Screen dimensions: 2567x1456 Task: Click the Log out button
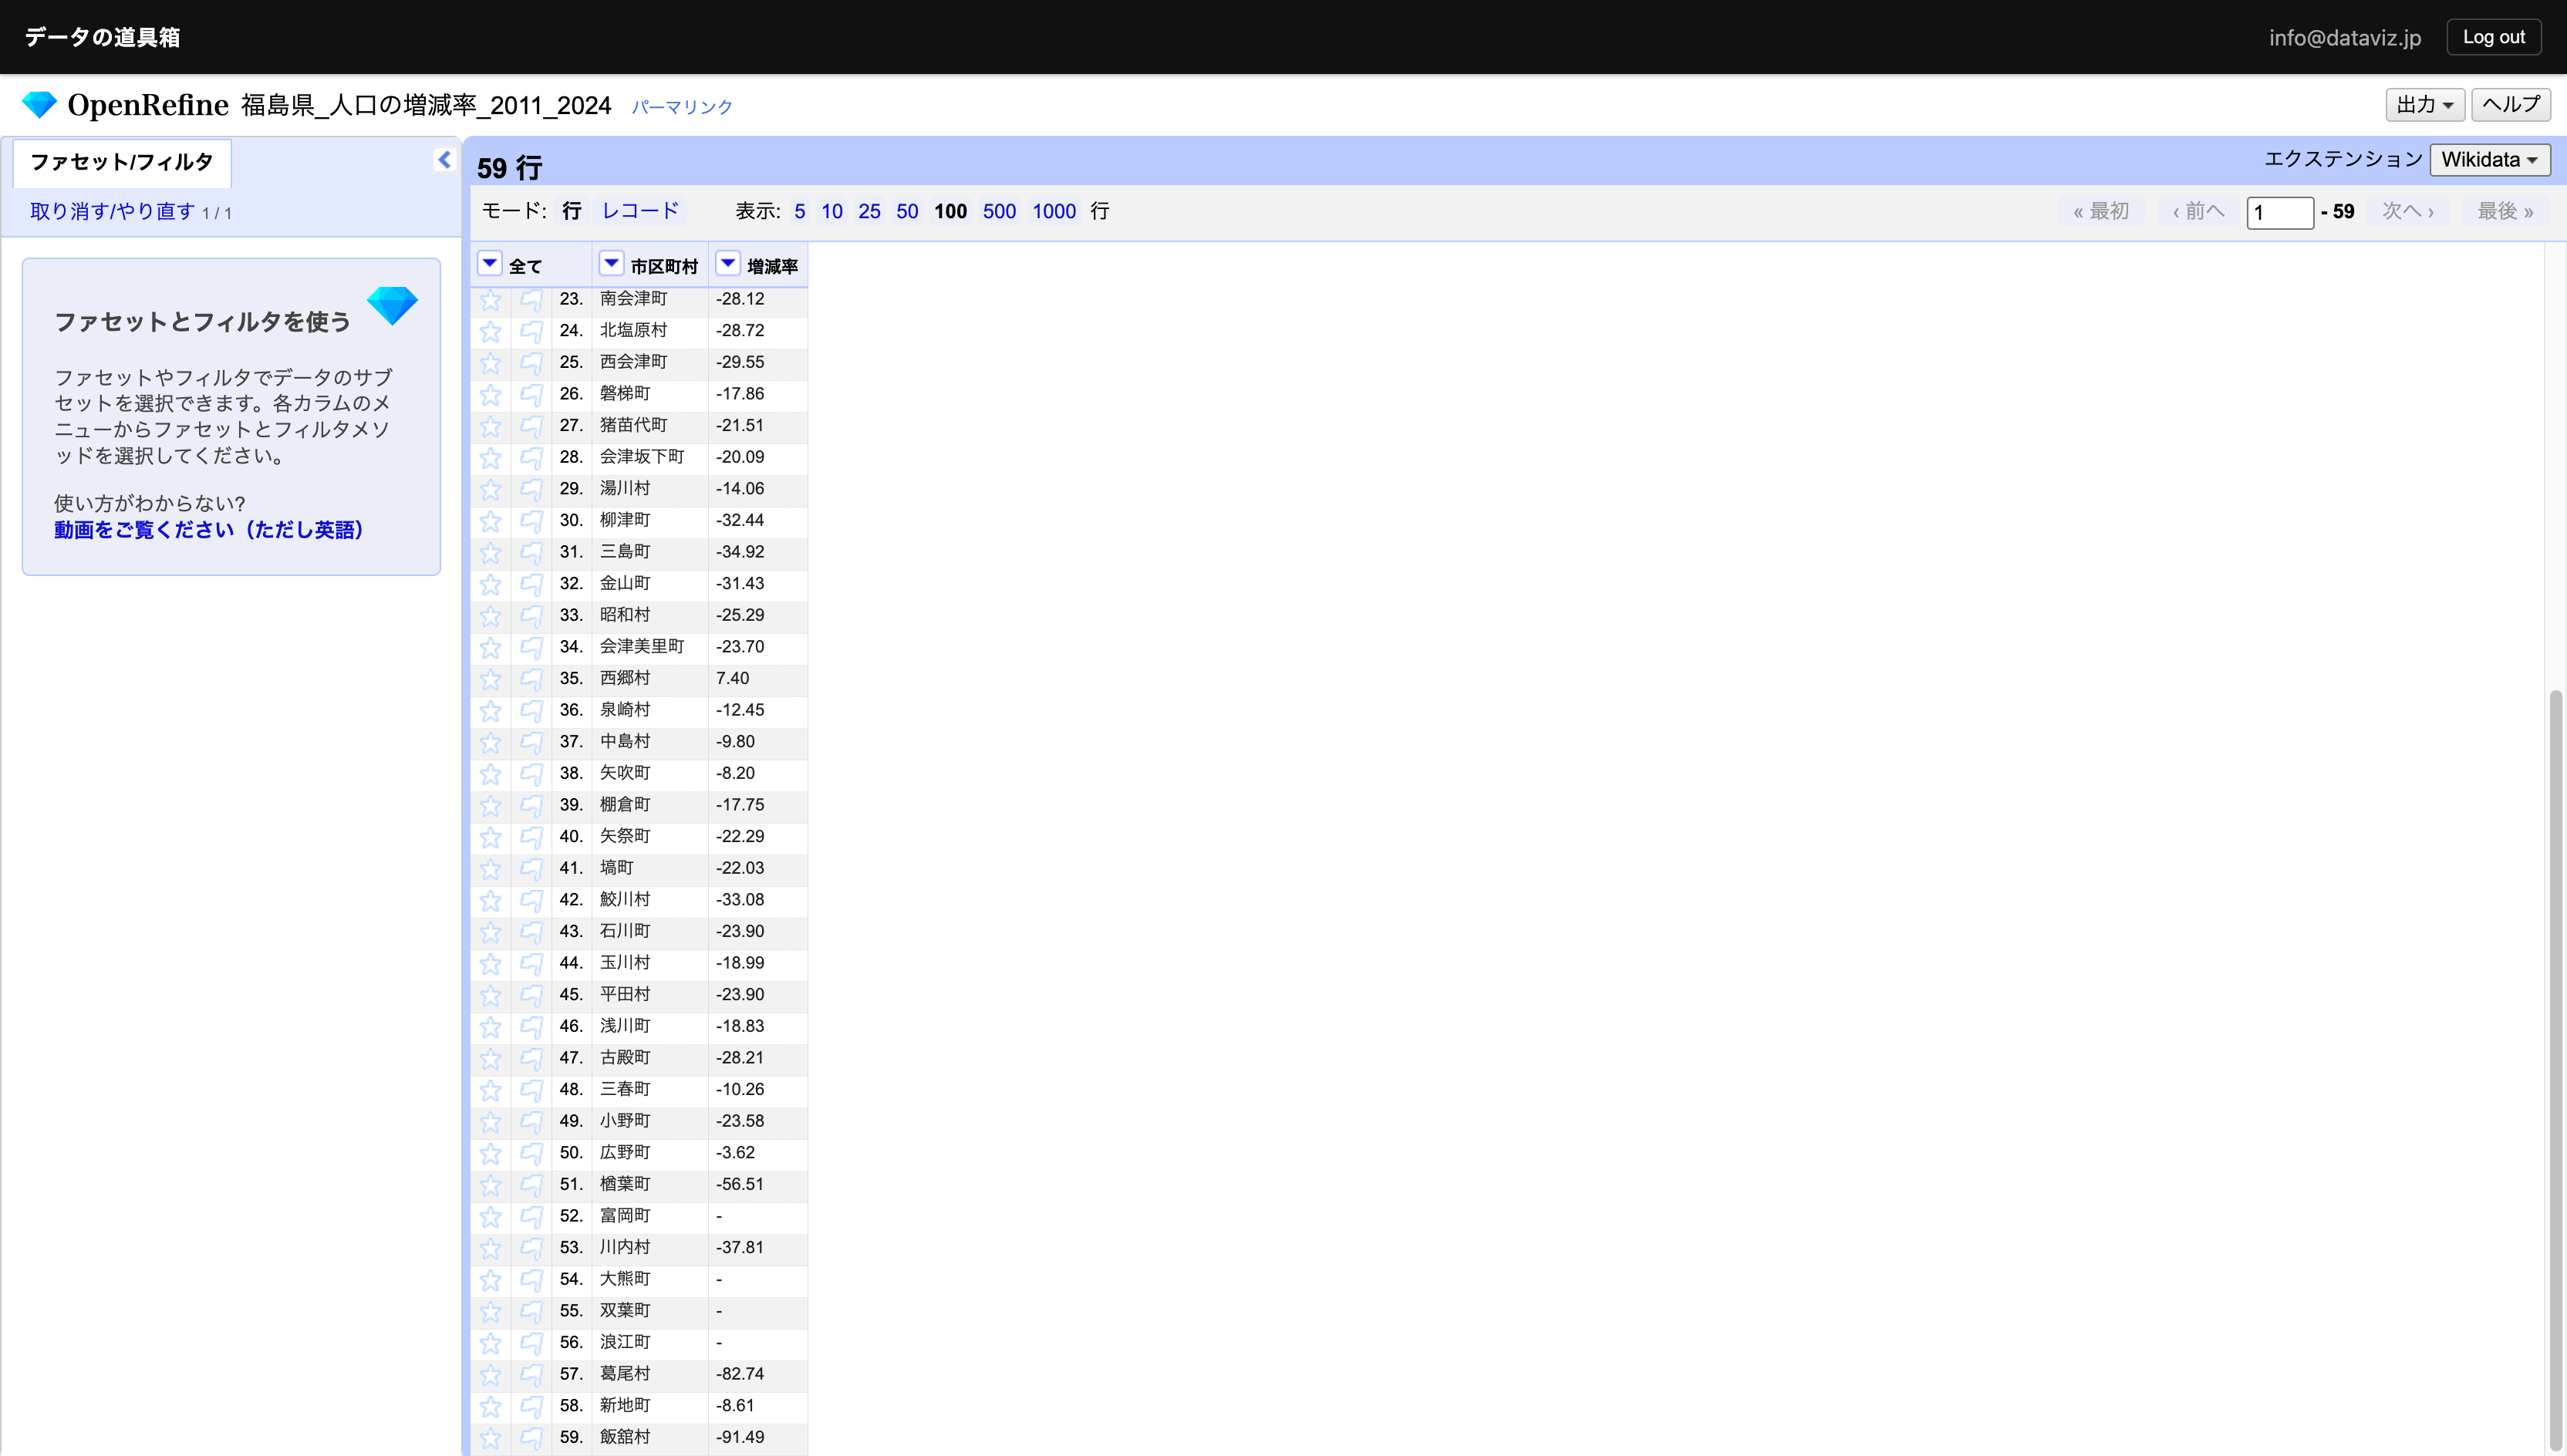tap(2492, 37)
